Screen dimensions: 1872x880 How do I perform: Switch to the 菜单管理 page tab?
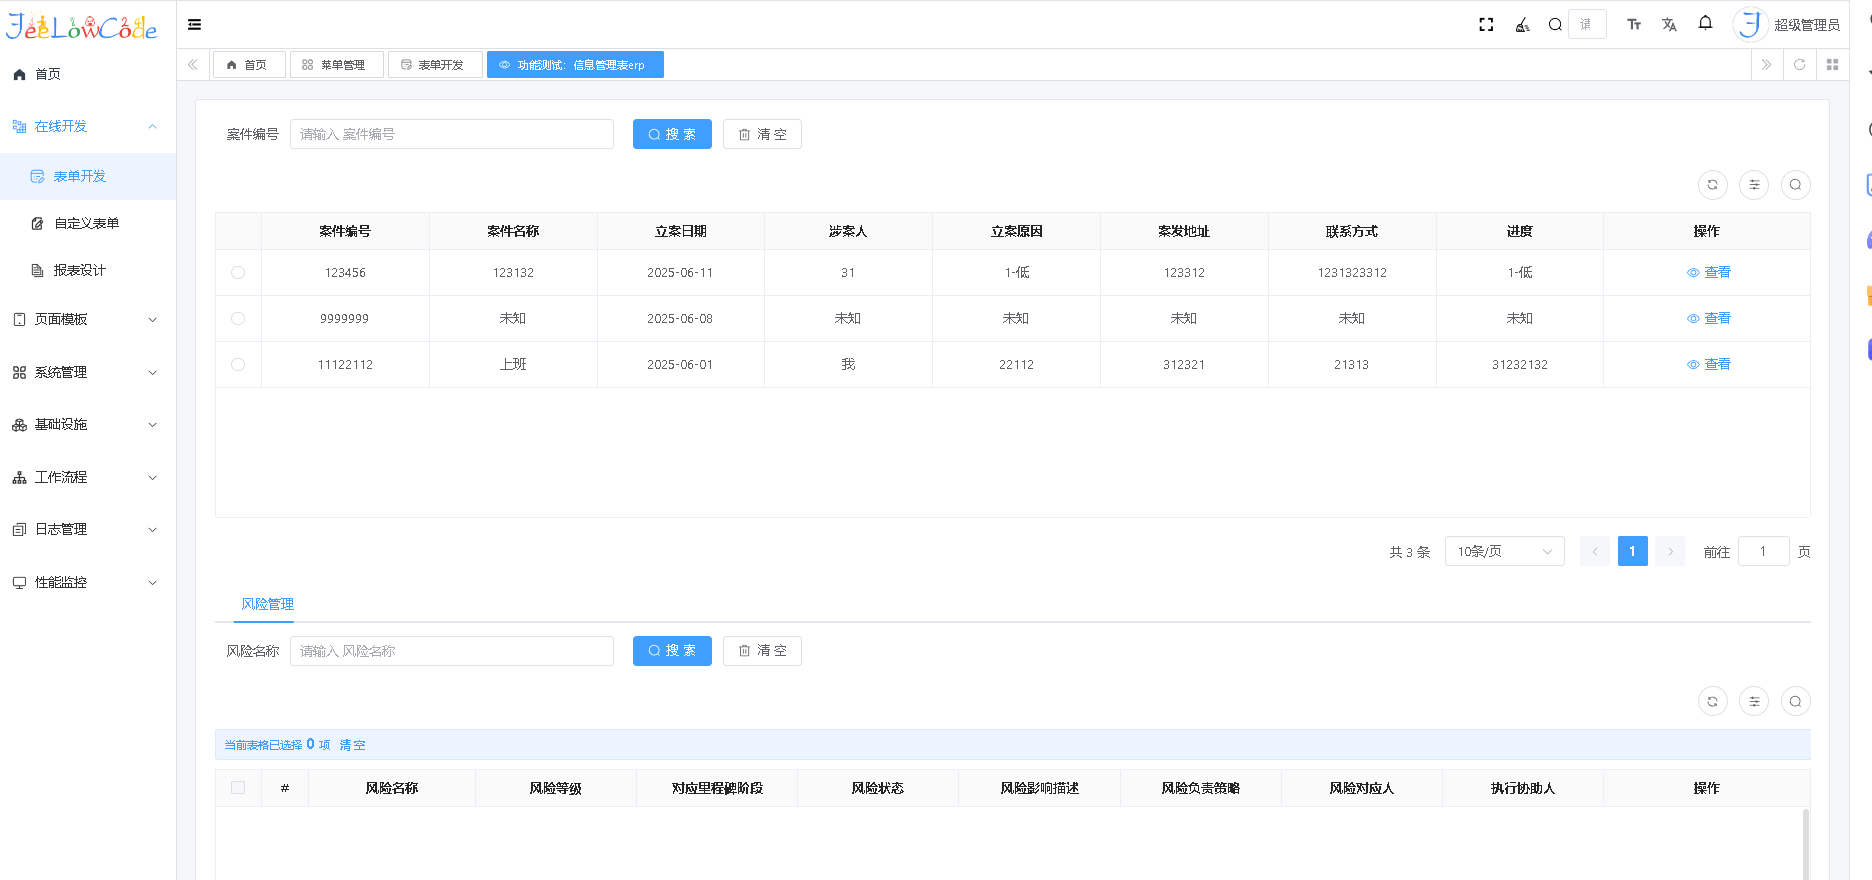point(335,65)
